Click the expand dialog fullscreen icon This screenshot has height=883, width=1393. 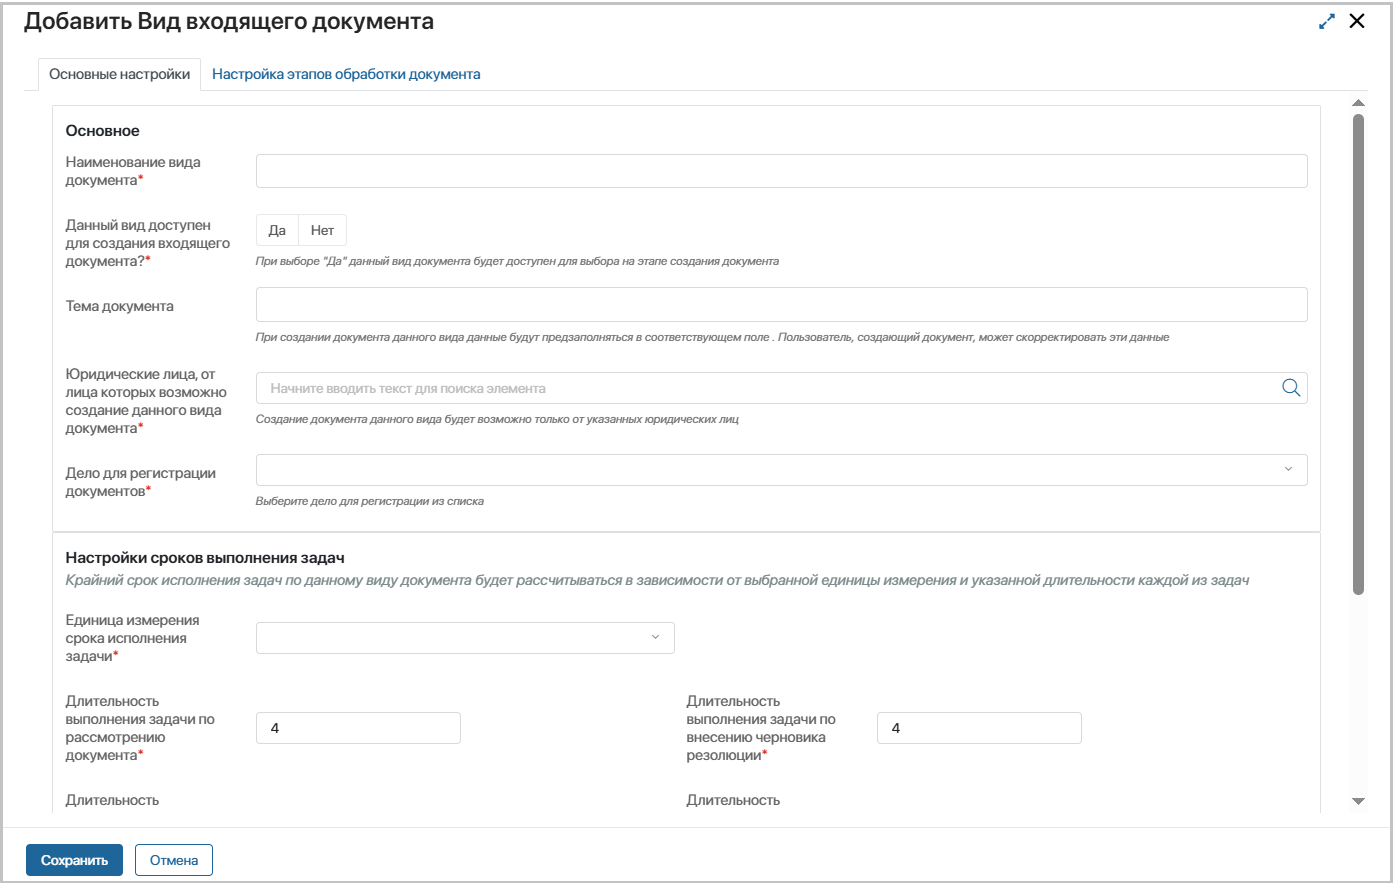click(x=1327, y=21)
